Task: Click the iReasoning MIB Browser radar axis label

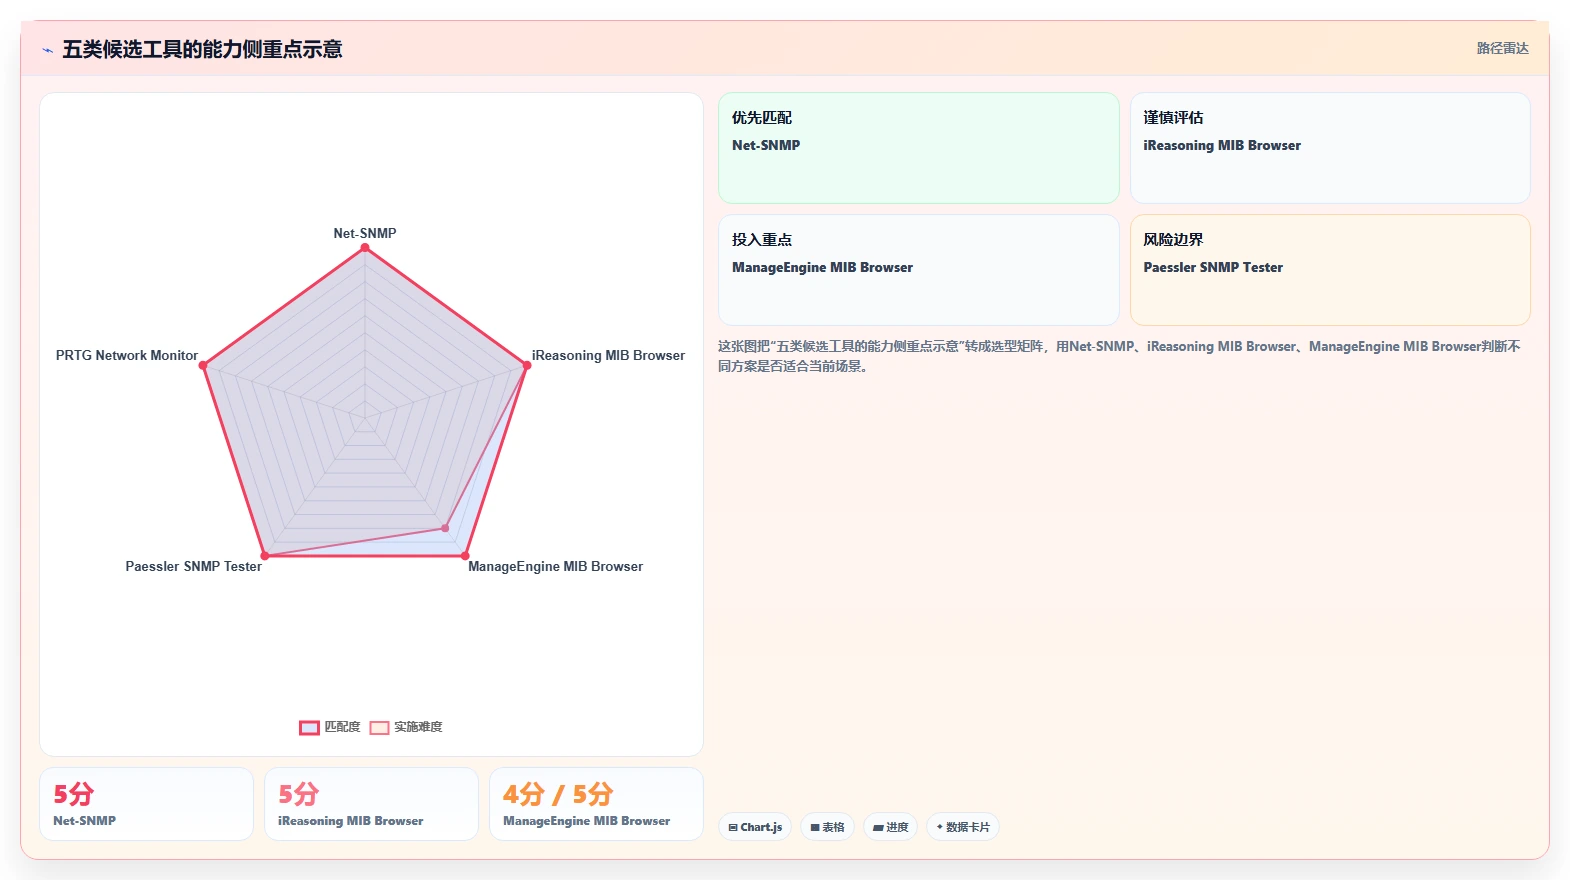Action: point(608,355)
